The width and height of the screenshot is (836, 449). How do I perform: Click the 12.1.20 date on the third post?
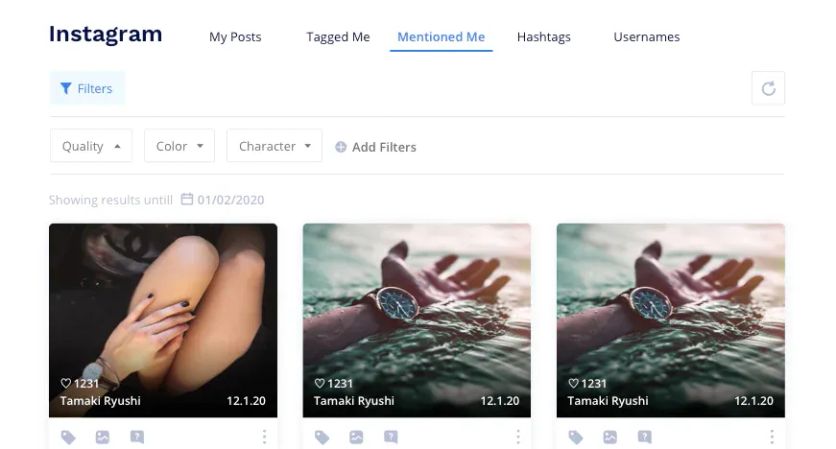753,401
